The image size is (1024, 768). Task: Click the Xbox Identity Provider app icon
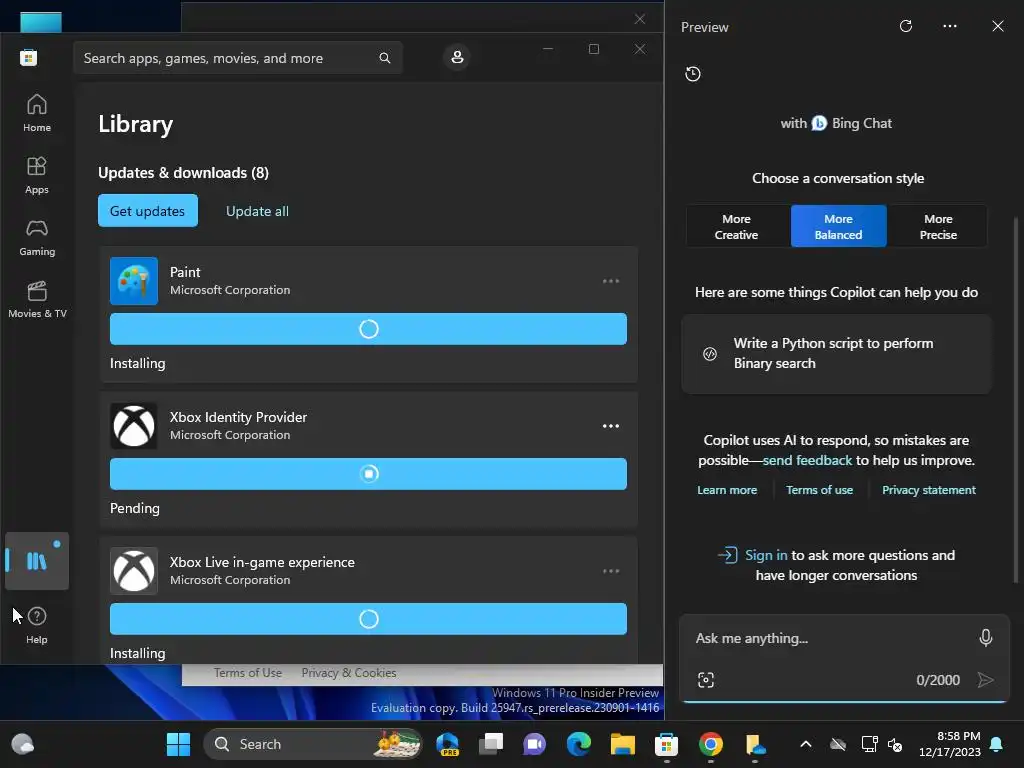point(134,426)
